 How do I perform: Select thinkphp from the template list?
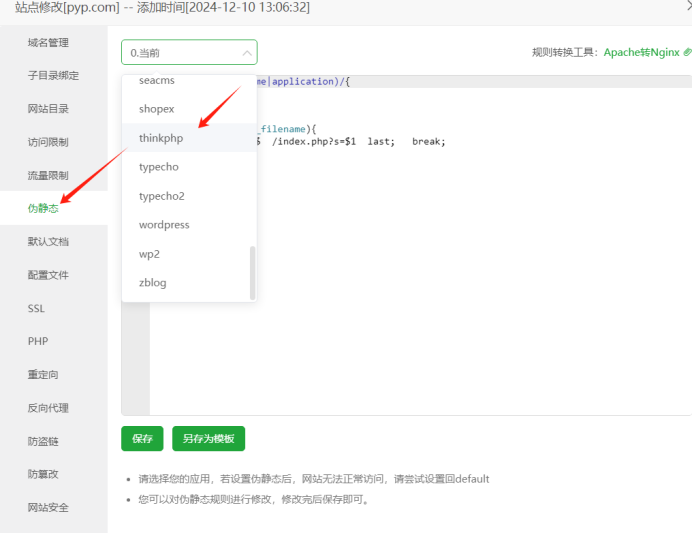tap(161, 138)
